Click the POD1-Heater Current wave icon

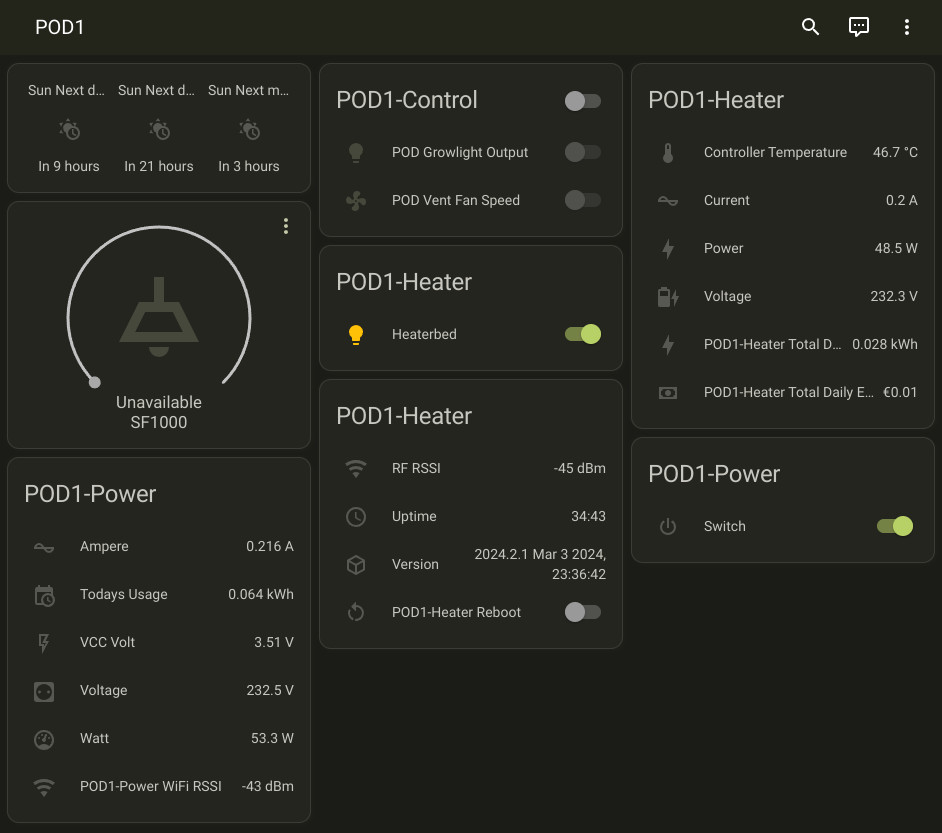tap(667, 201)
